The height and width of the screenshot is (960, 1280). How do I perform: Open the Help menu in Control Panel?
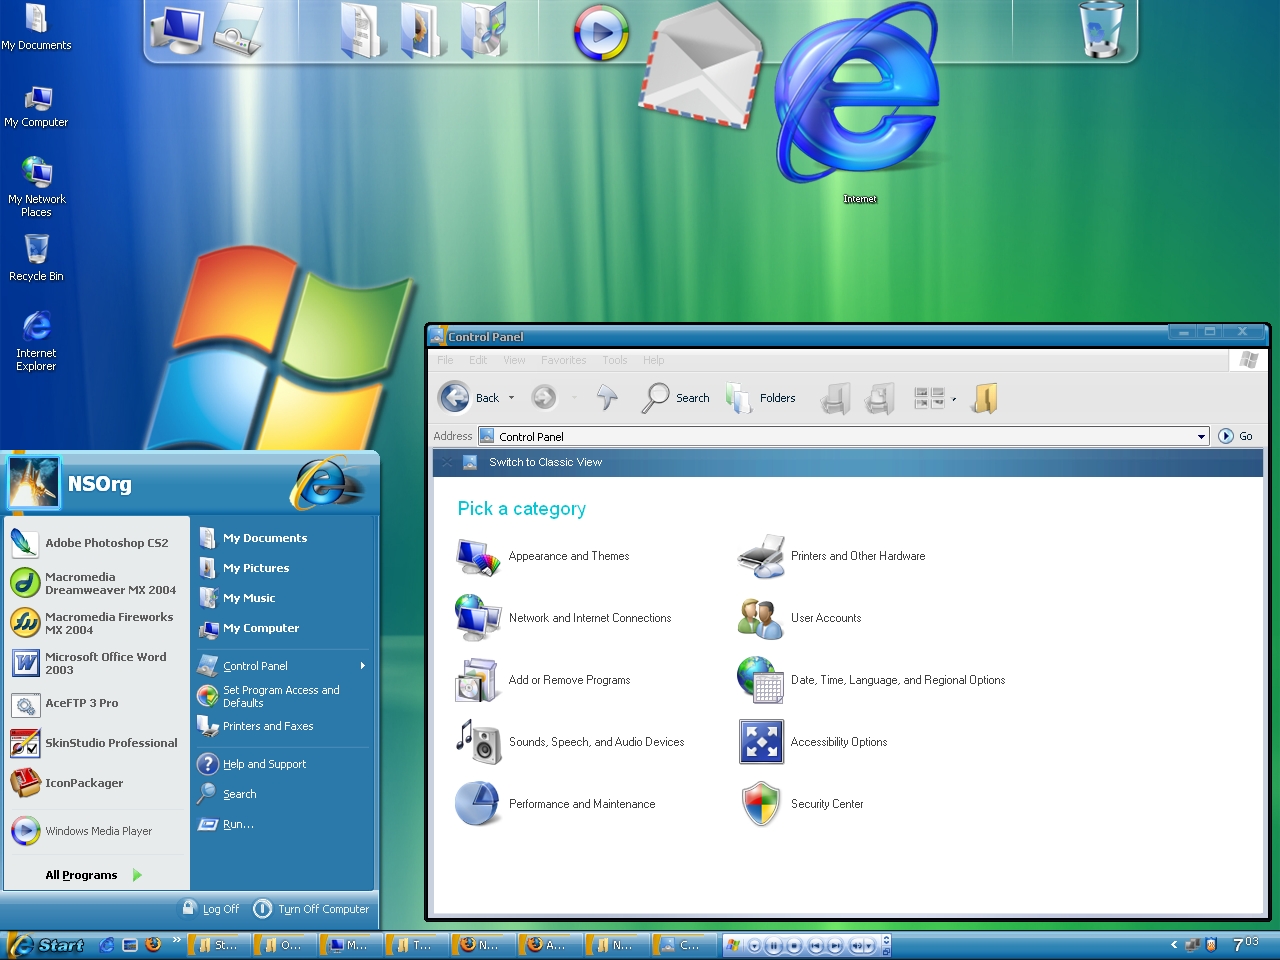pos(653,360)
